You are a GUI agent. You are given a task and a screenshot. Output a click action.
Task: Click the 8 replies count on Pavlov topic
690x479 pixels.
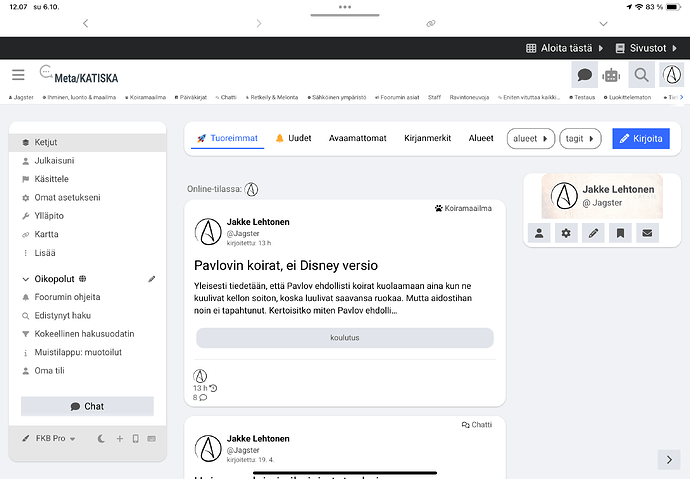pos(200,398)
